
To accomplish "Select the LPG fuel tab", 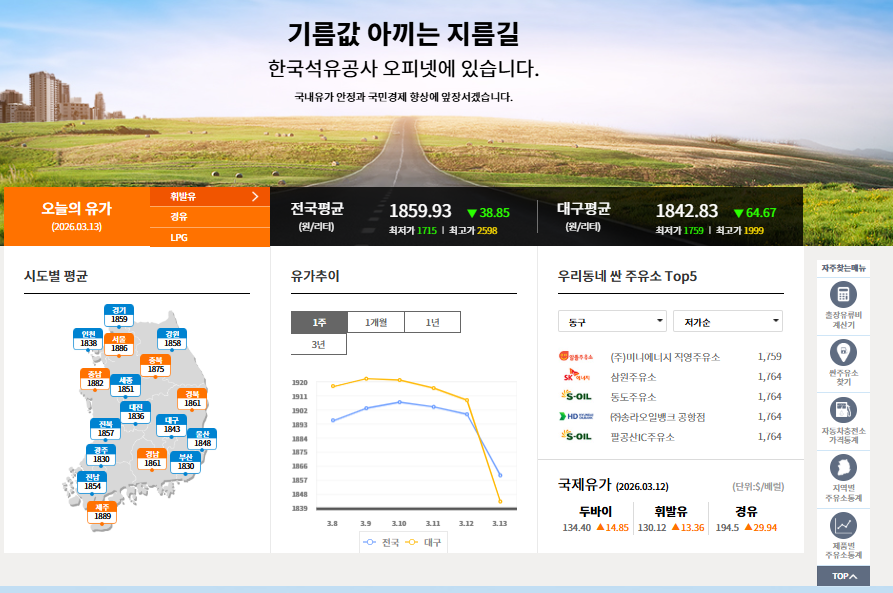I will (210, 238).
